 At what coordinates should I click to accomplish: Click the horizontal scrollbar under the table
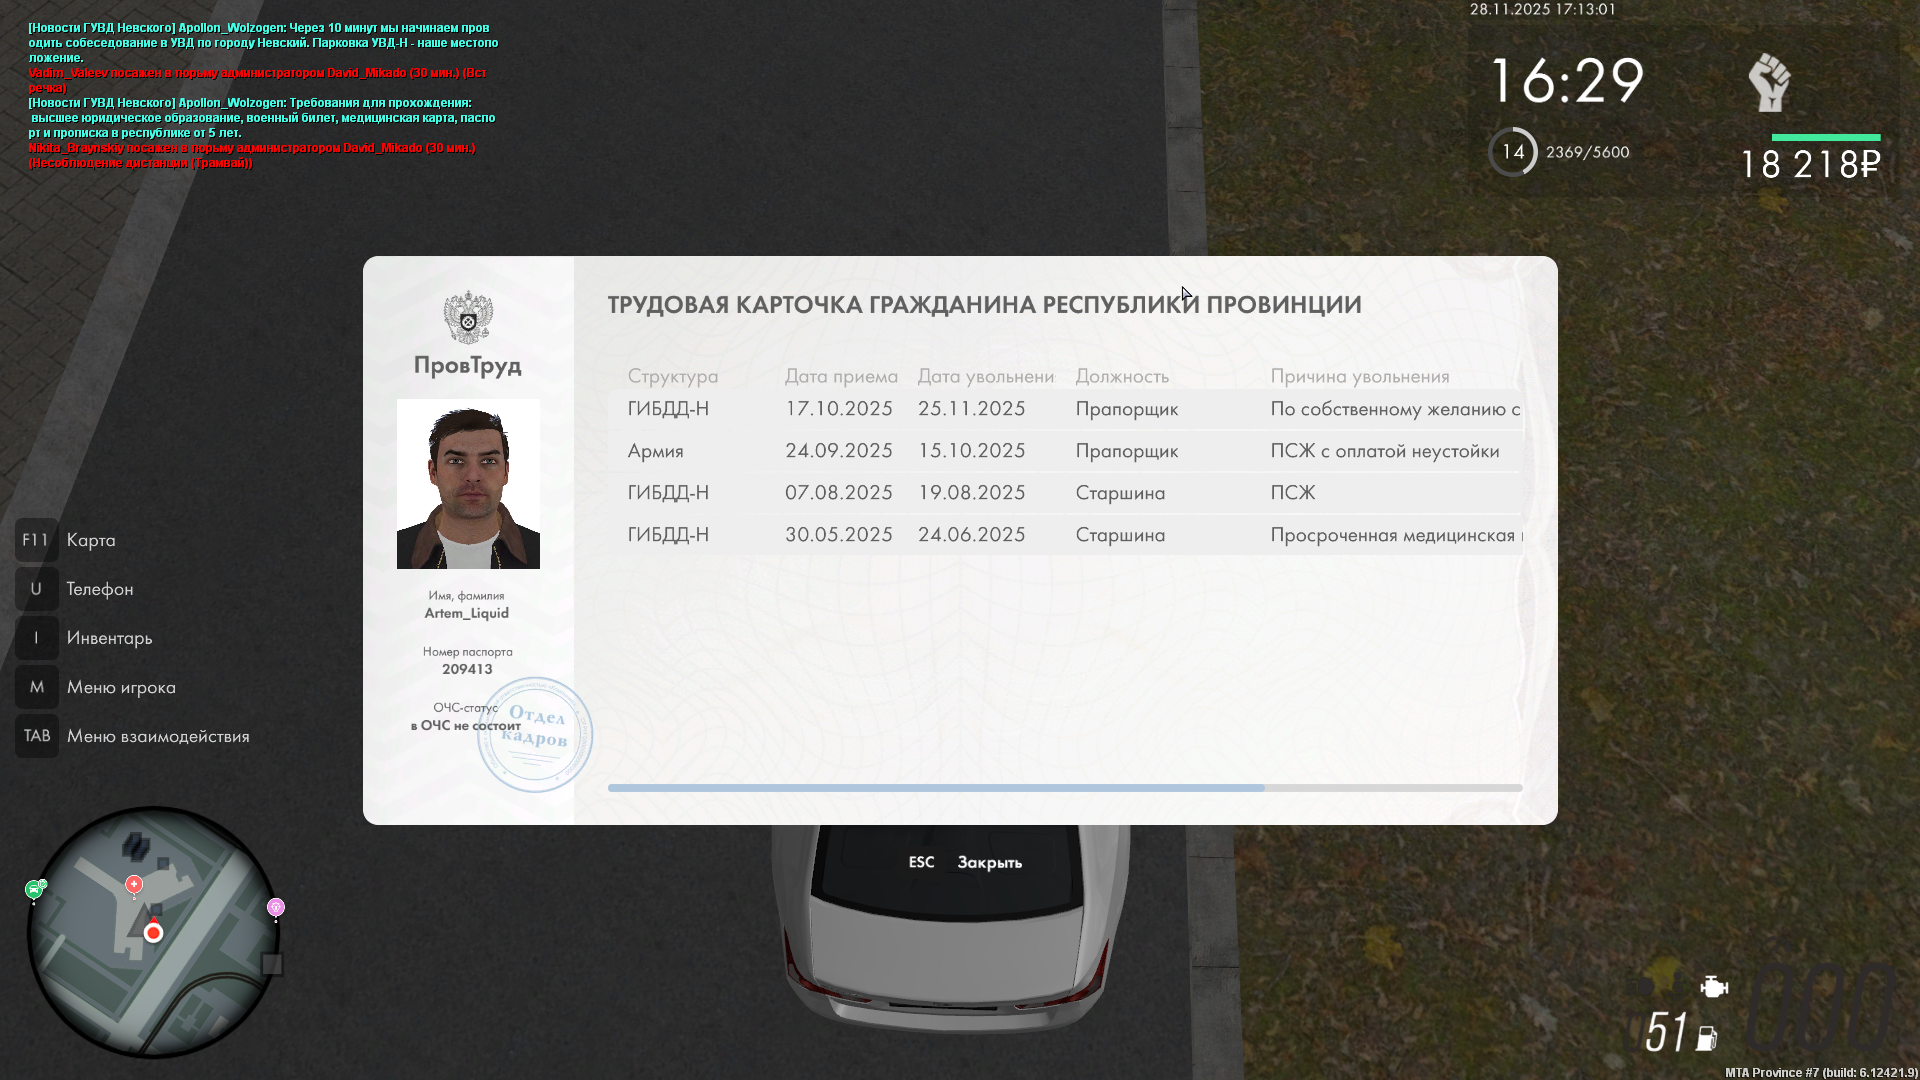936,788
